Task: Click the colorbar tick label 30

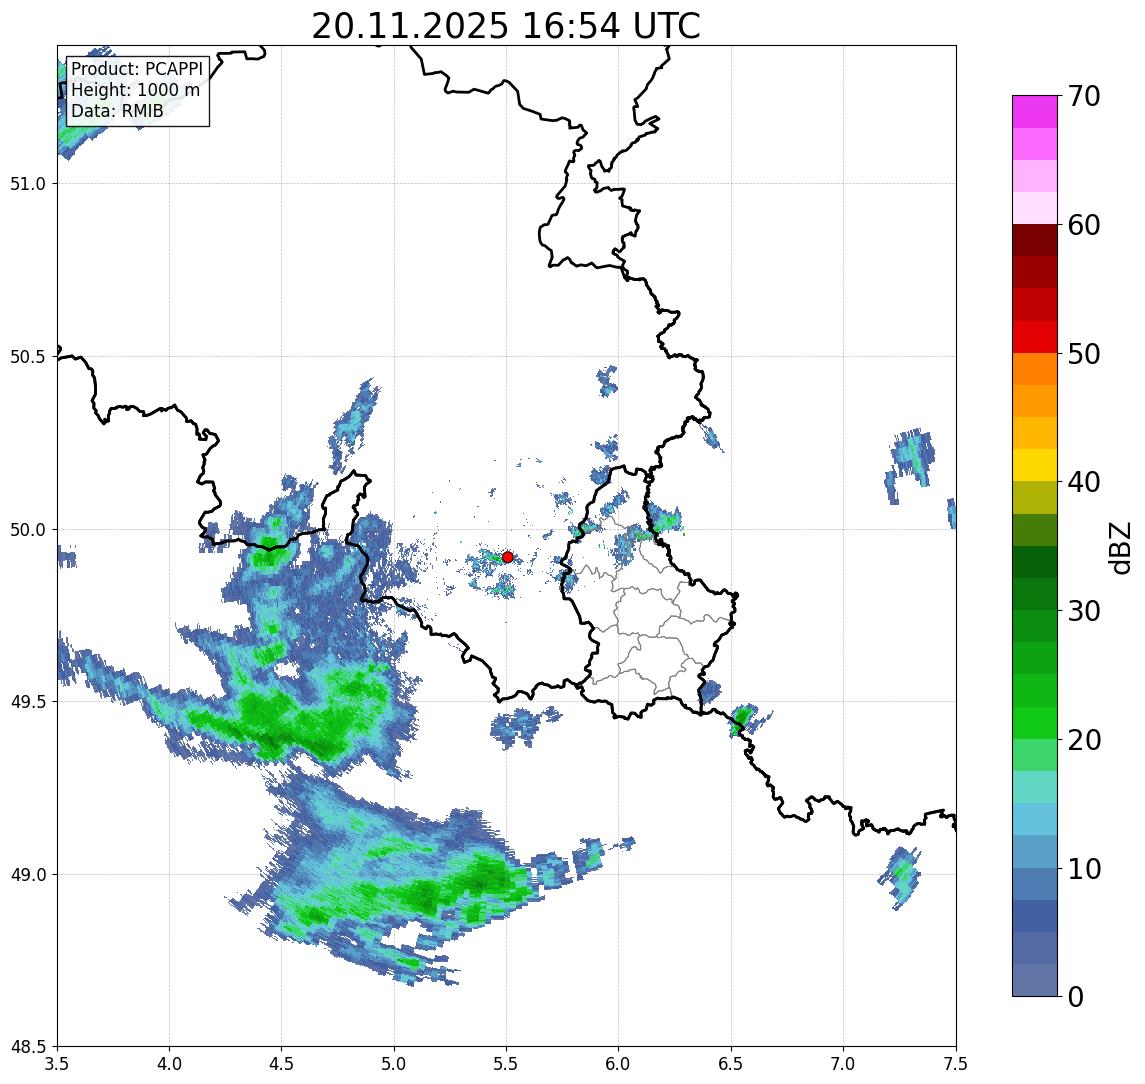Action: click(x=1084, y=611)
